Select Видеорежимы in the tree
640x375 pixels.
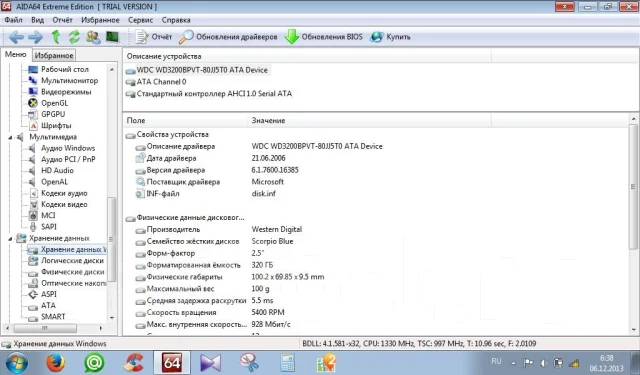coord(66,92)
